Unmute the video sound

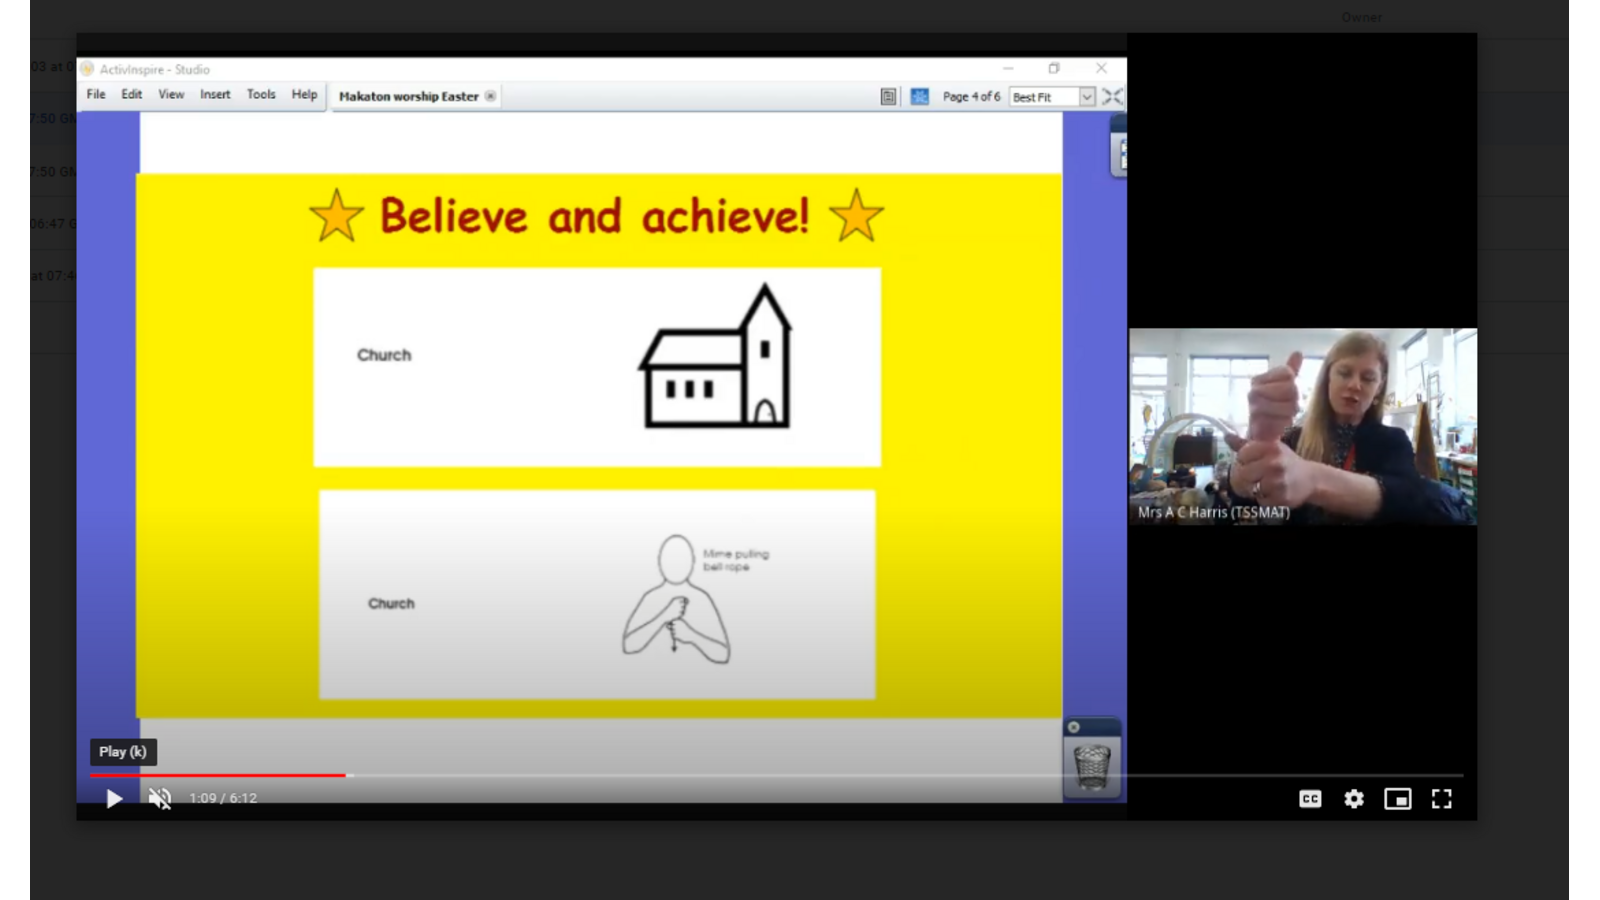[x=160, y=798]
